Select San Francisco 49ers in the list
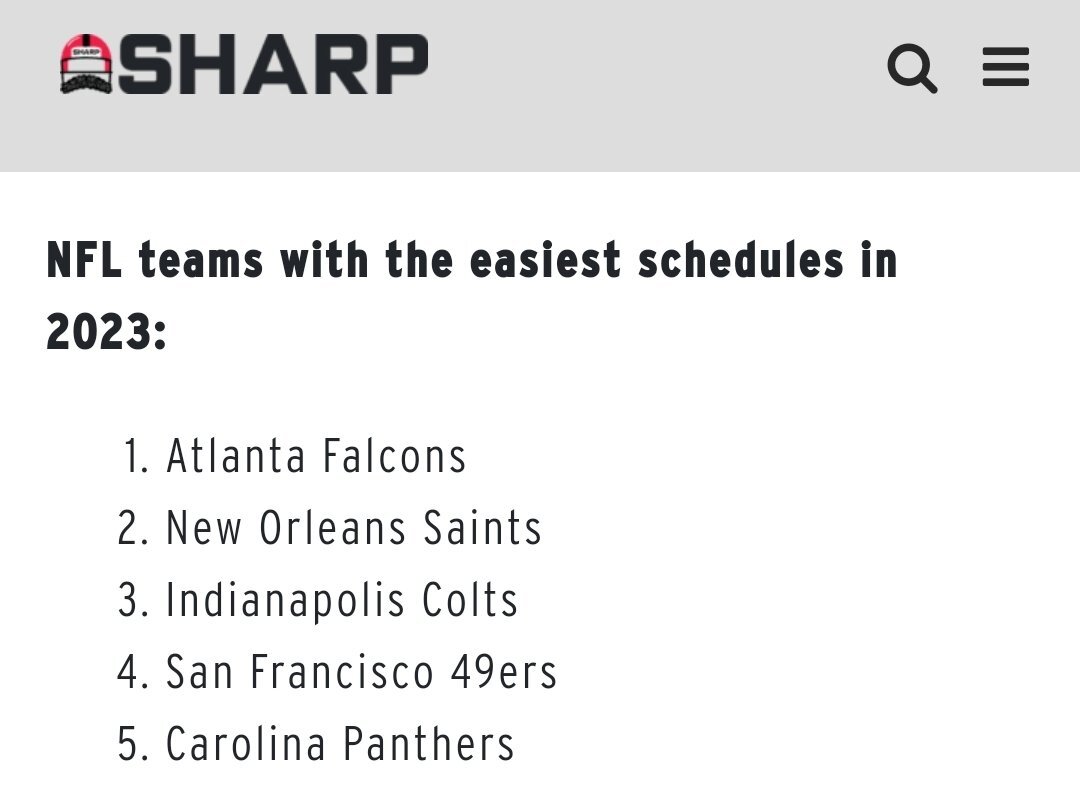This screenshot has height=803, width=1080. [361, 672]
